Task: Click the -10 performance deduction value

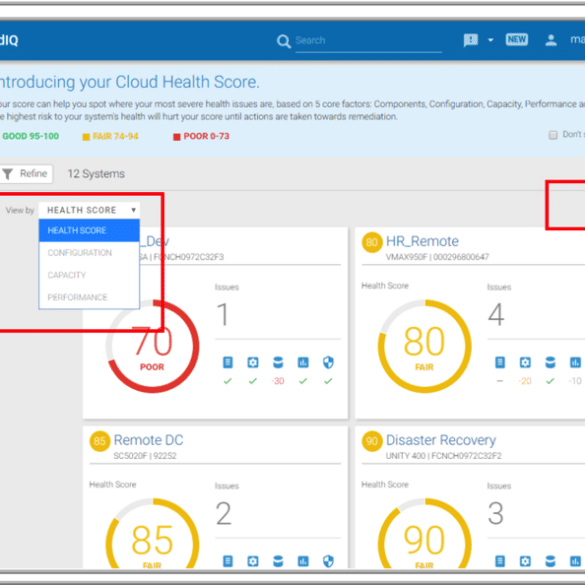Action: point(575,381)
